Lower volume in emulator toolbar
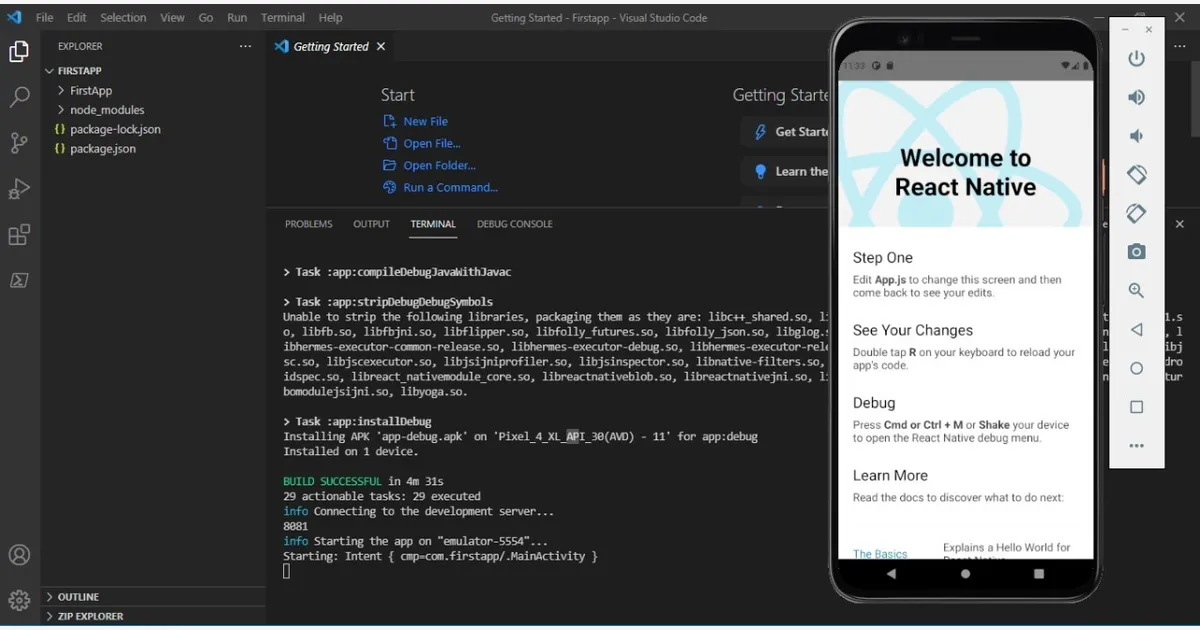 (1136, 136)
